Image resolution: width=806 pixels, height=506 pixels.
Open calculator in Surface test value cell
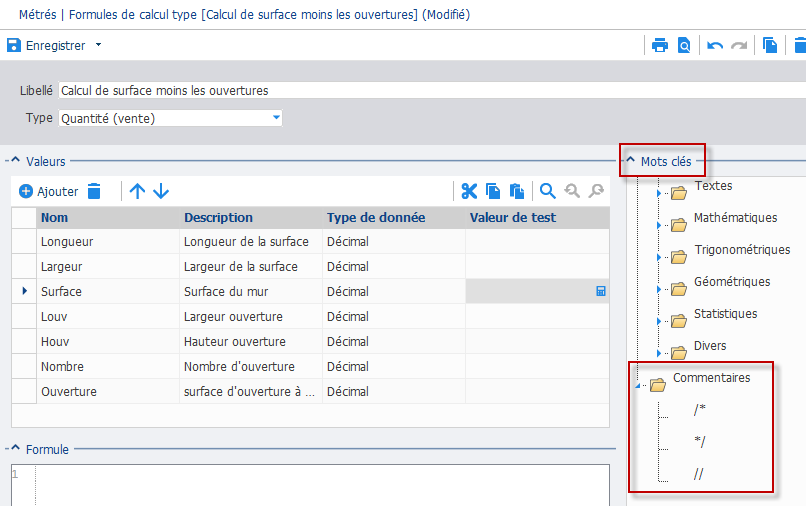coord(600,291)
